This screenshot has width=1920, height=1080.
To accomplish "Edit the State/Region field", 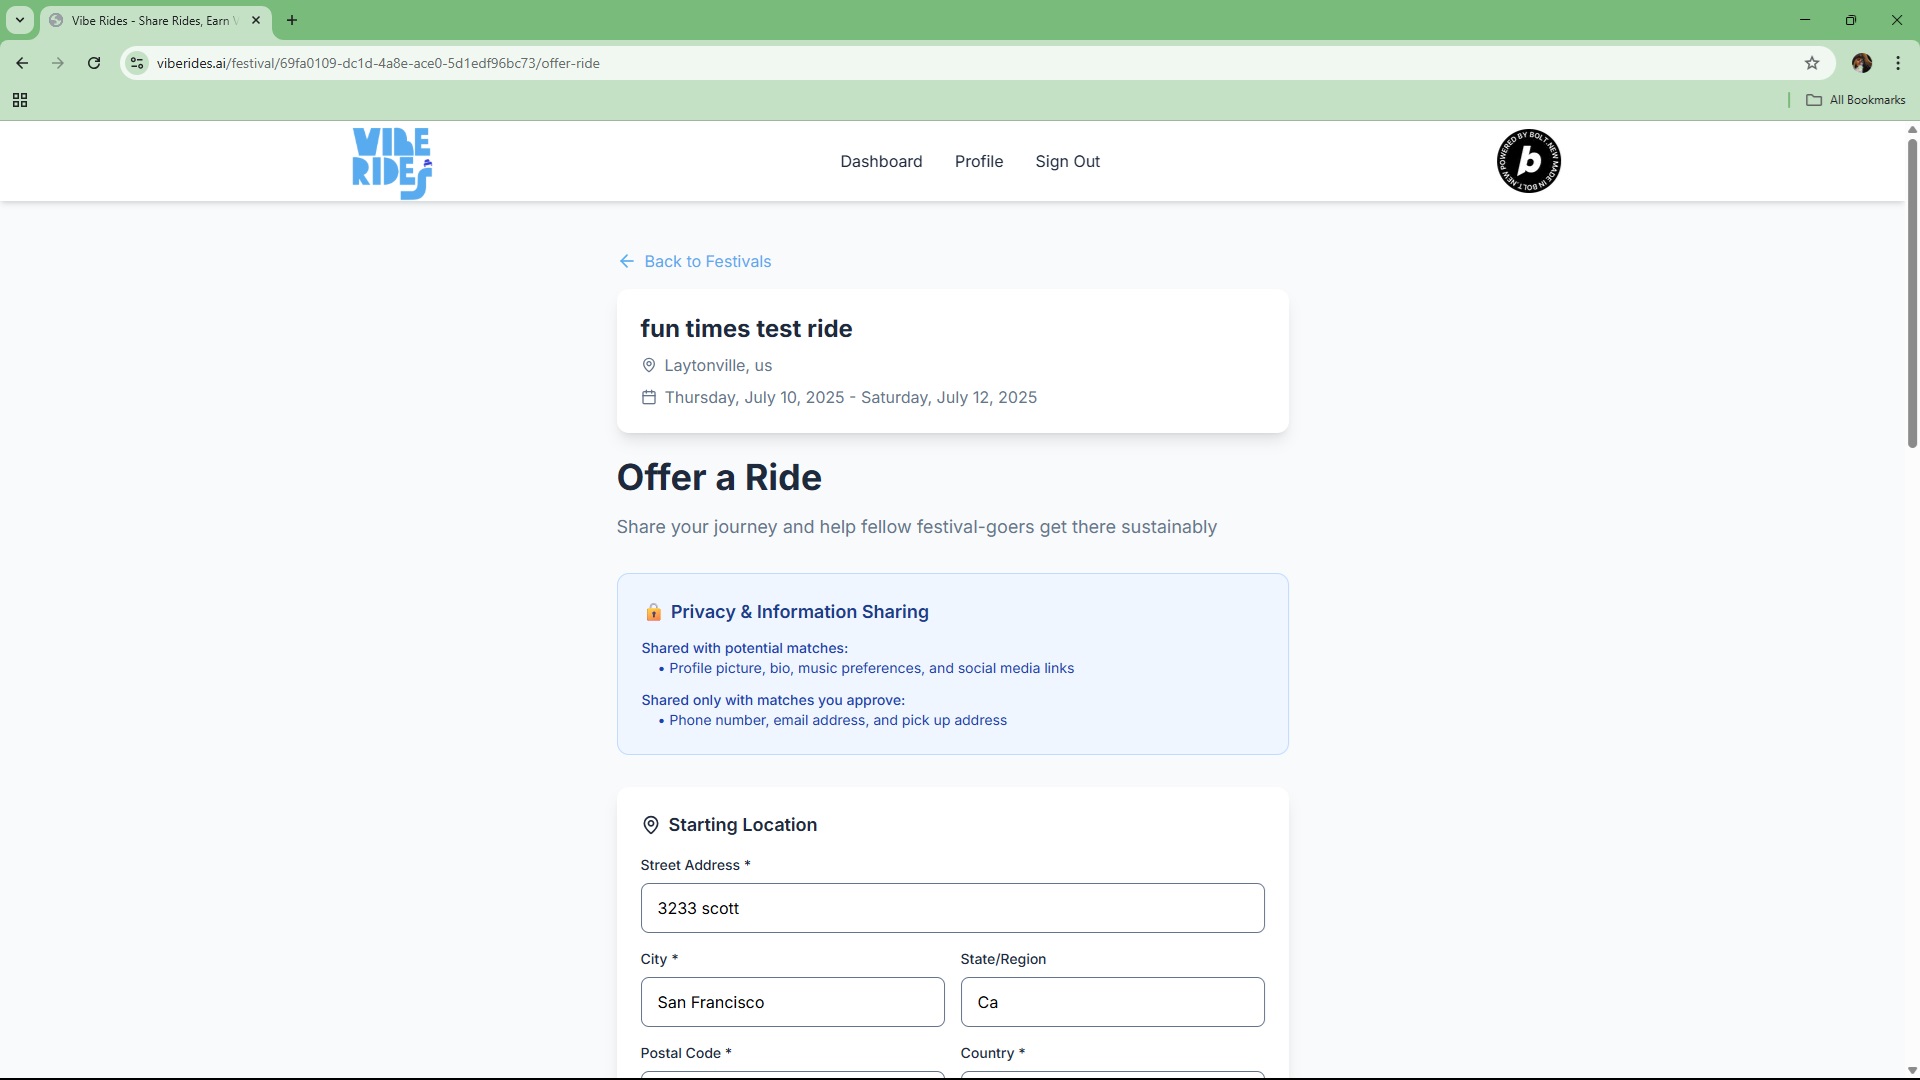I will tap(1111, 1002).
